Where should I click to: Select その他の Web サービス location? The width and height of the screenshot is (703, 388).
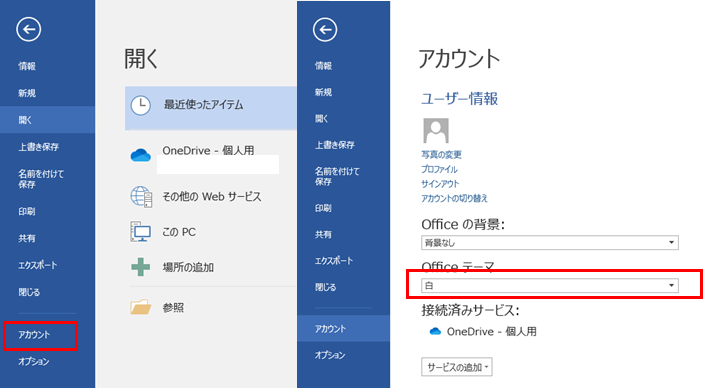[211, 196]
